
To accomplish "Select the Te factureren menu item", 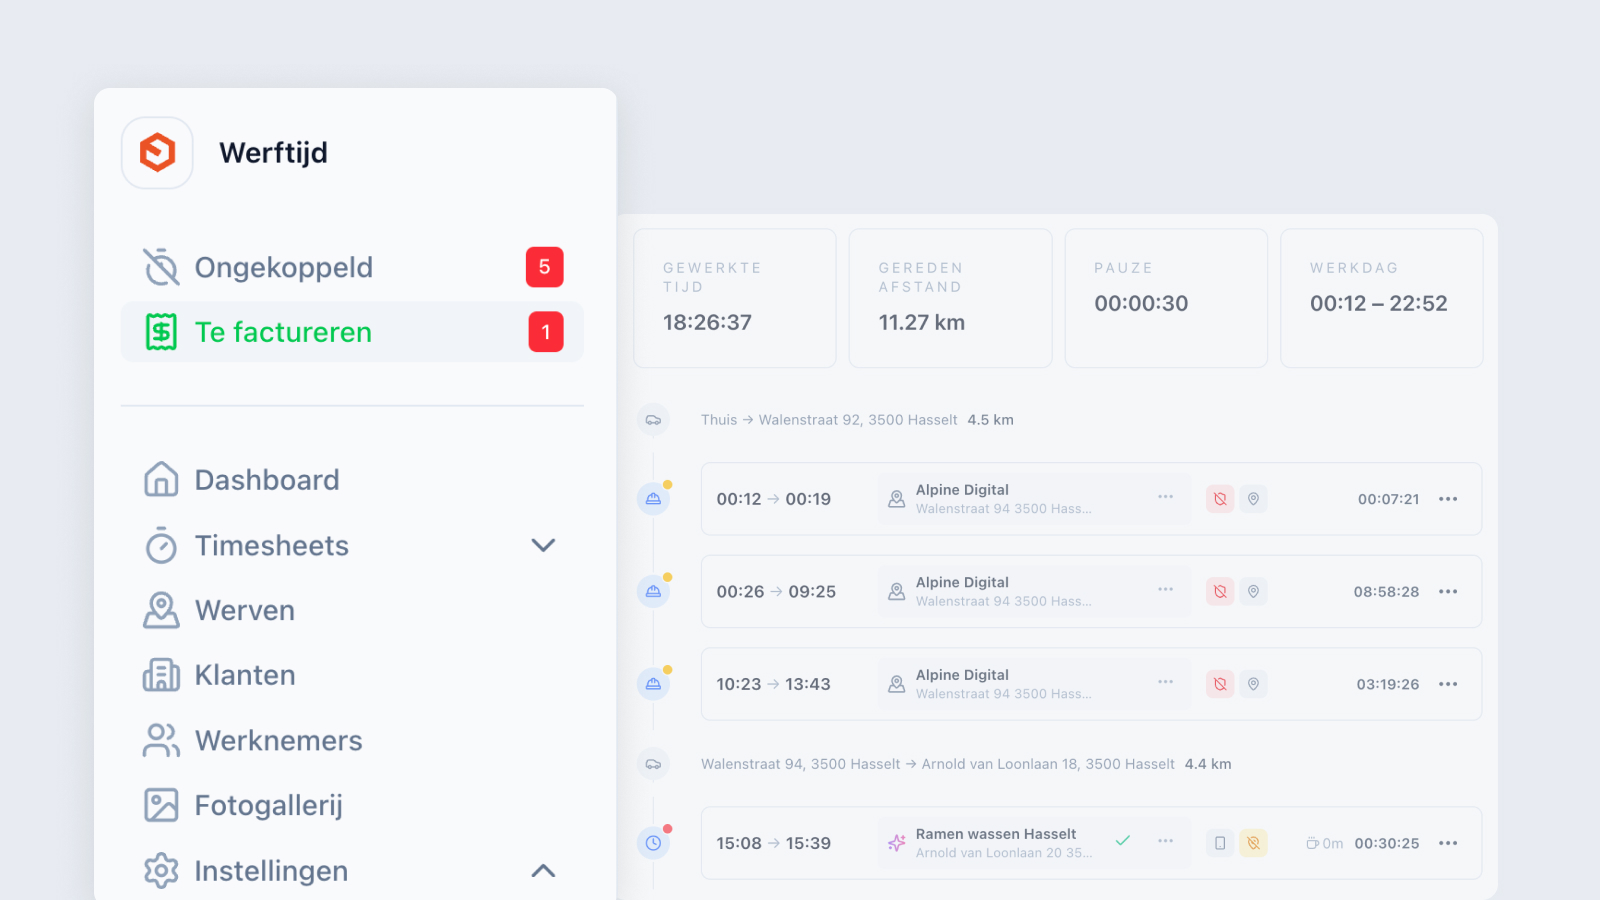I will click(x=352, y=332).
